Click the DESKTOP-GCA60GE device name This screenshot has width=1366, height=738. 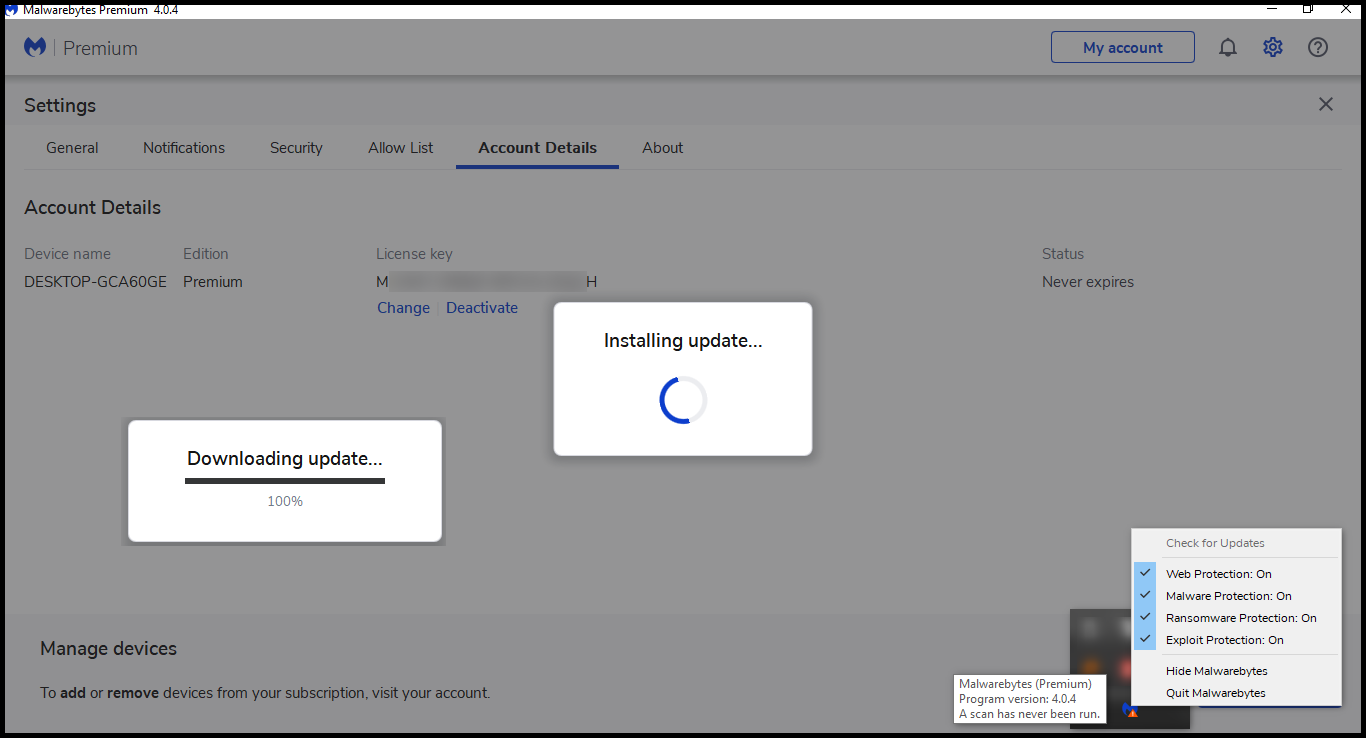coord(95,282)
